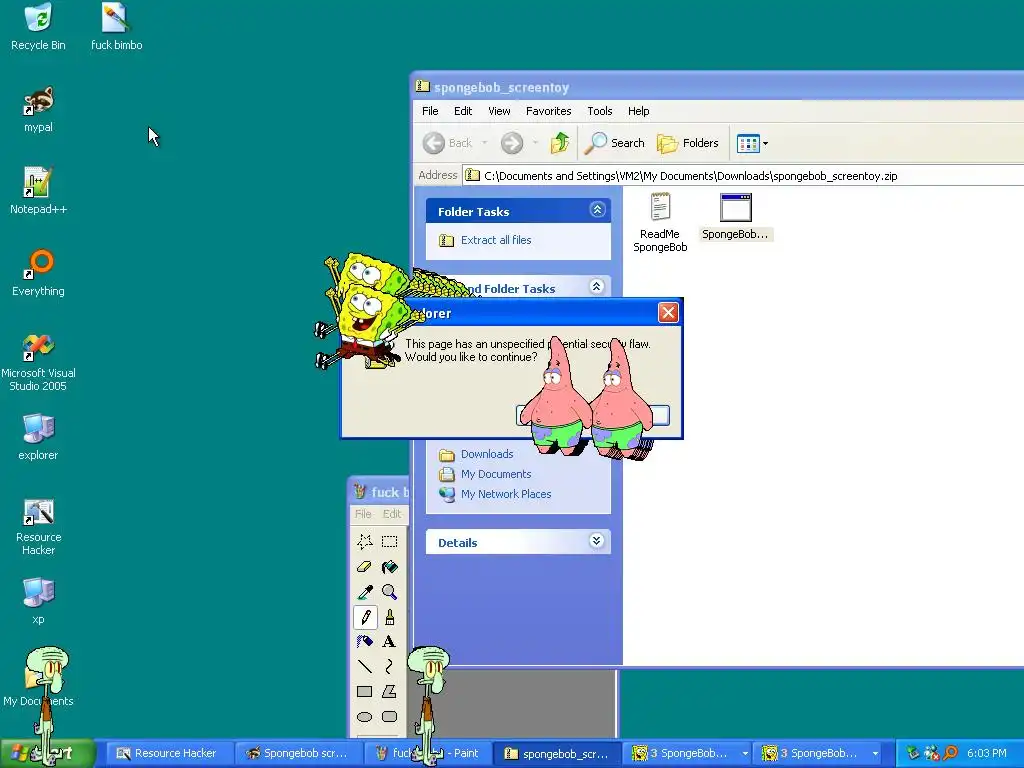Select the ReadMe SpongeBob file
This screenshot has width=1024, height=768.
point(660,223)
